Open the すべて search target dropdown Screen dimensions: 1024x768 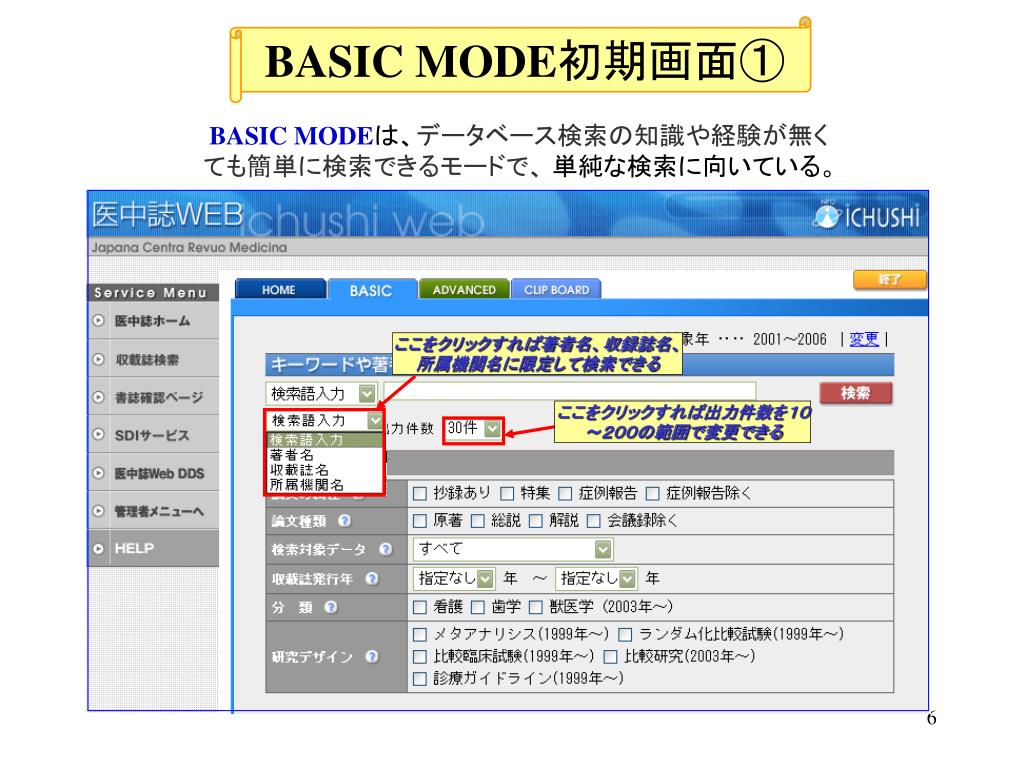[x=513, y=549]
